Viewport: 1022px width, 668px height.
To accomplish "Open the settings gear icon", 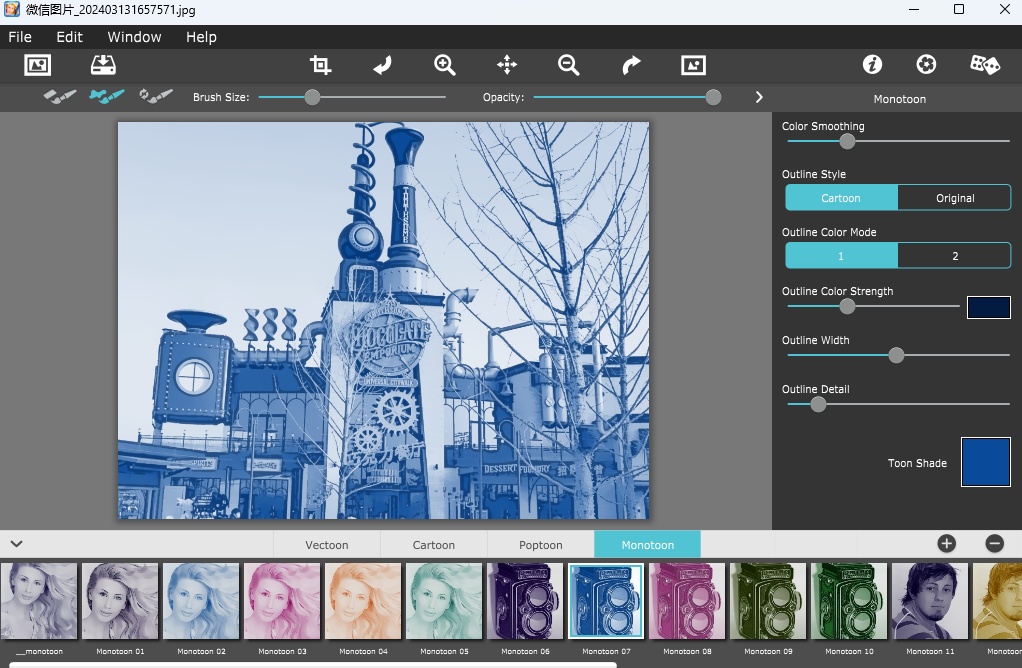I will (926, 65).
